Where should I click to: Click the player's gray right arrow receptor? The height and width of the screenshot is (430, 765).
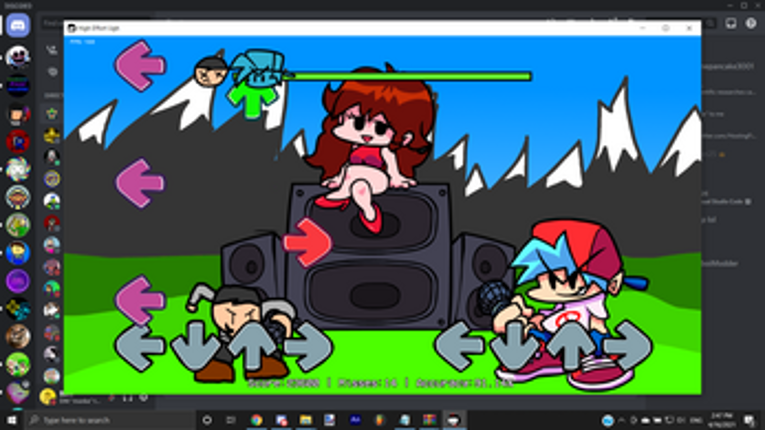point(627,346)
